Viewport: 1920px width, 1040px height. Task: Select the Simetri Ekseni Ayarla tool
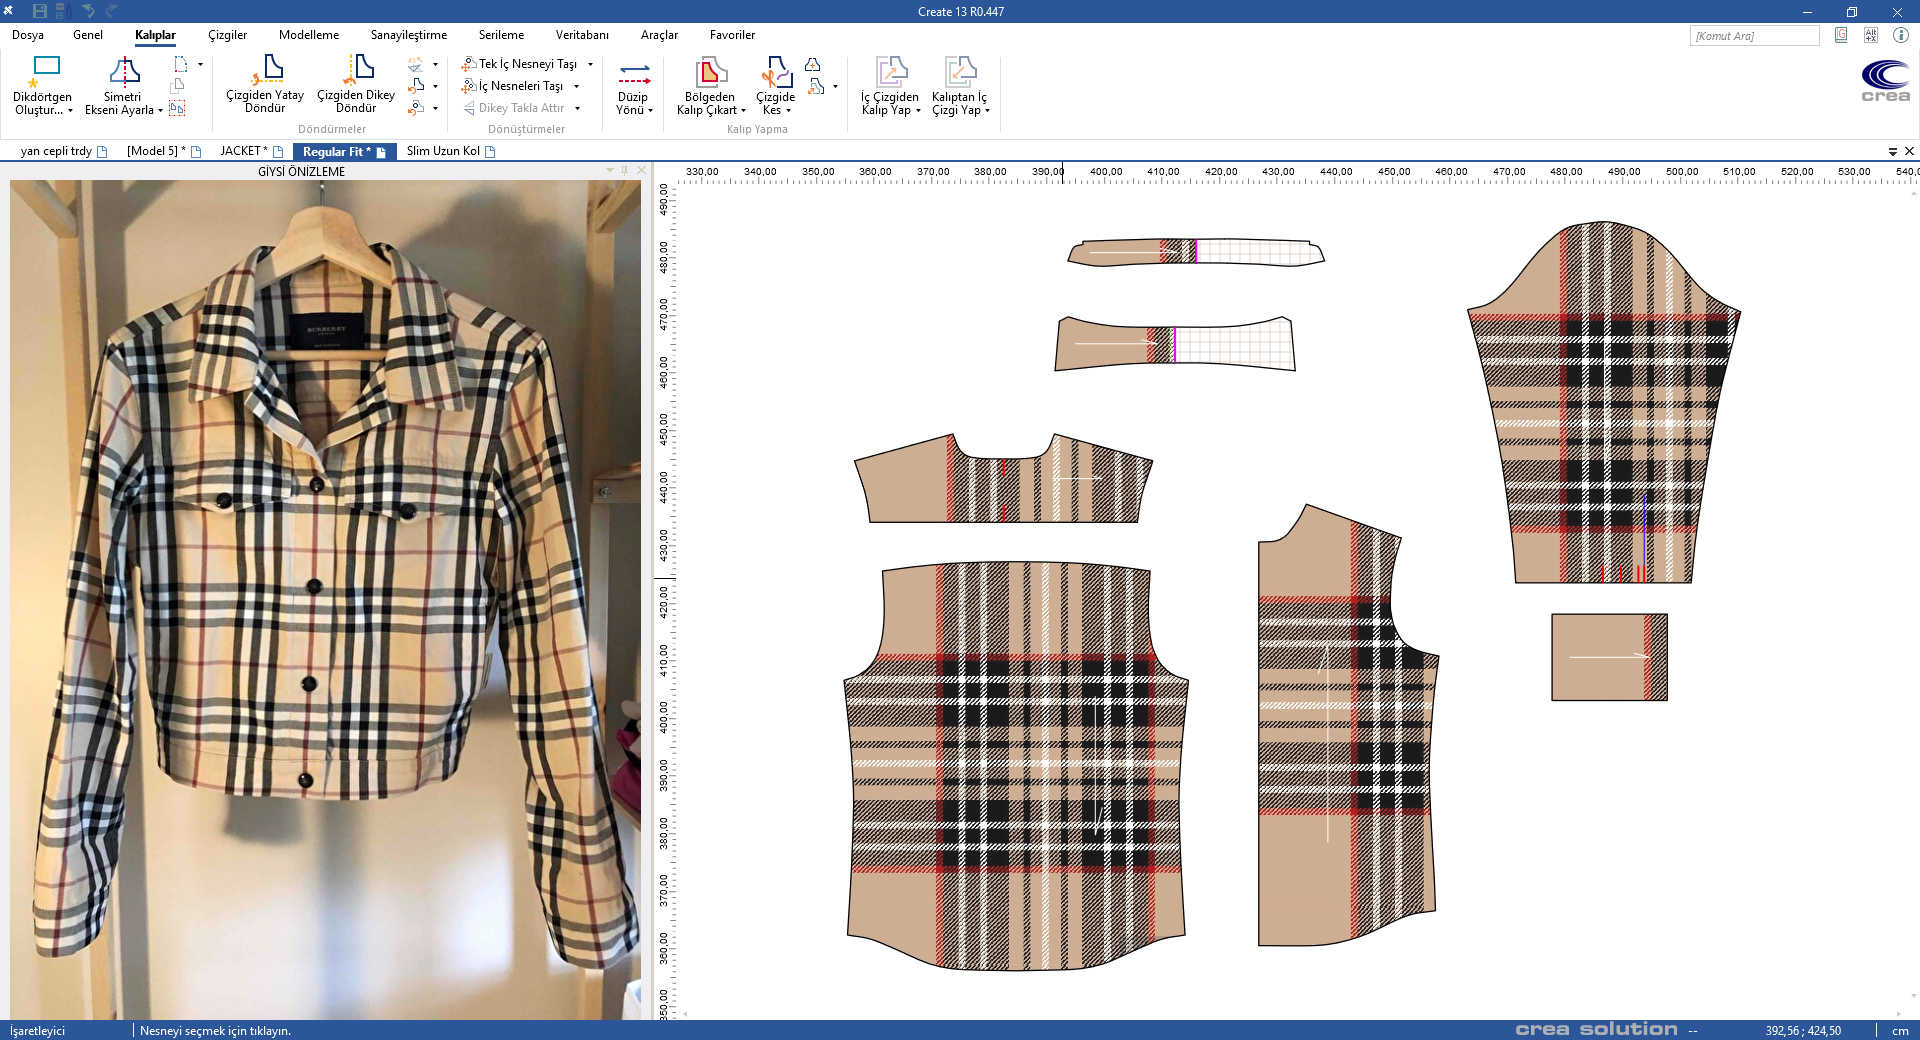click(124, 71)
